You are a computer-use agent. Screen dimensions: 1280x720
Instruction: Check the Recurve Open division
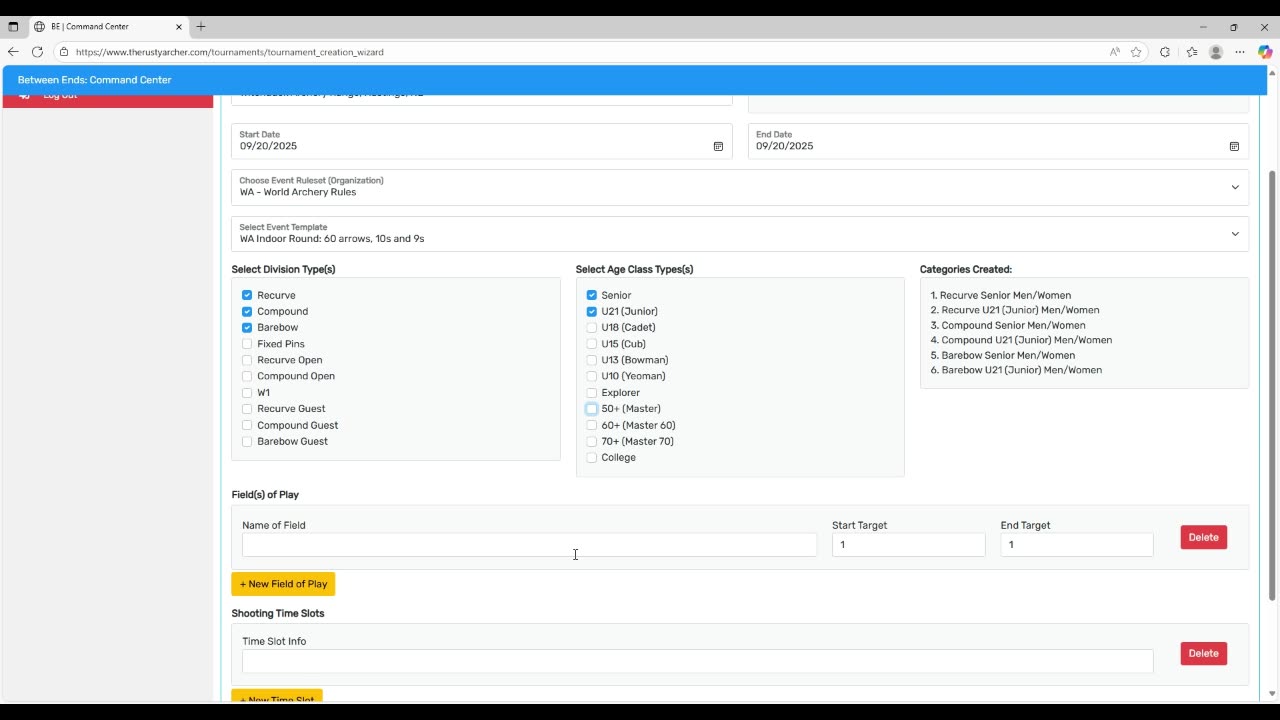[247, 360]
